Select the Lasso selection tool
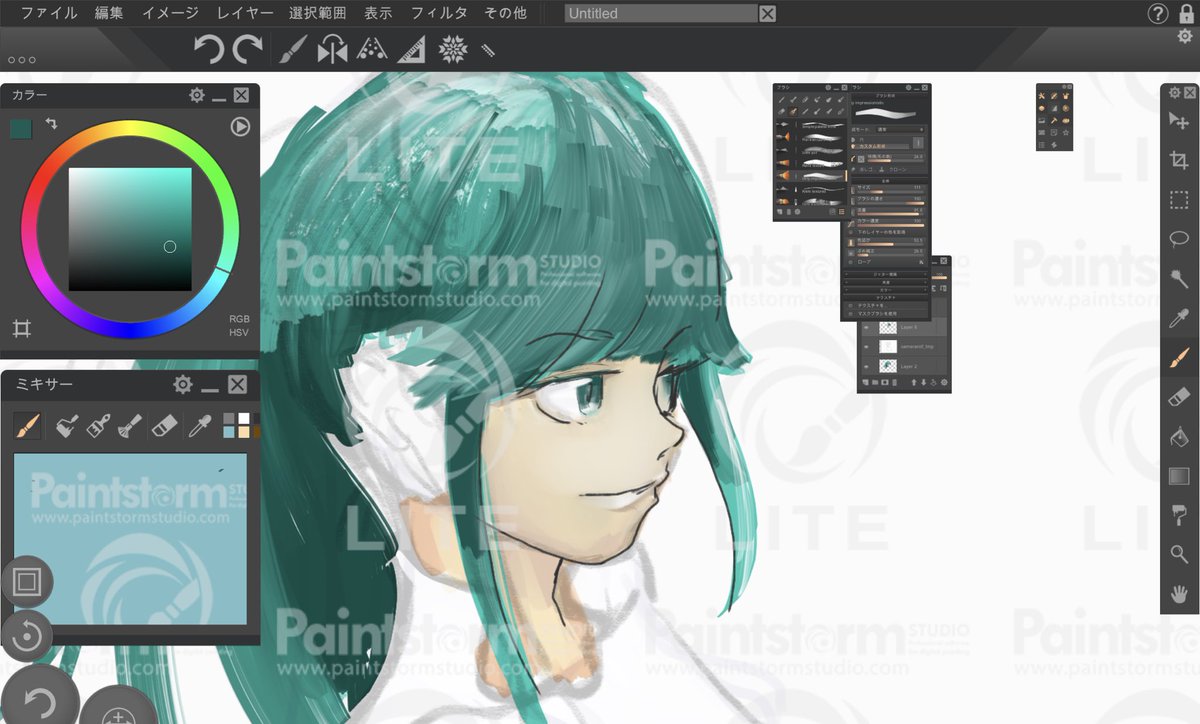The width and height of the screenshot is (1200, 724). [x=1179, y=239]
